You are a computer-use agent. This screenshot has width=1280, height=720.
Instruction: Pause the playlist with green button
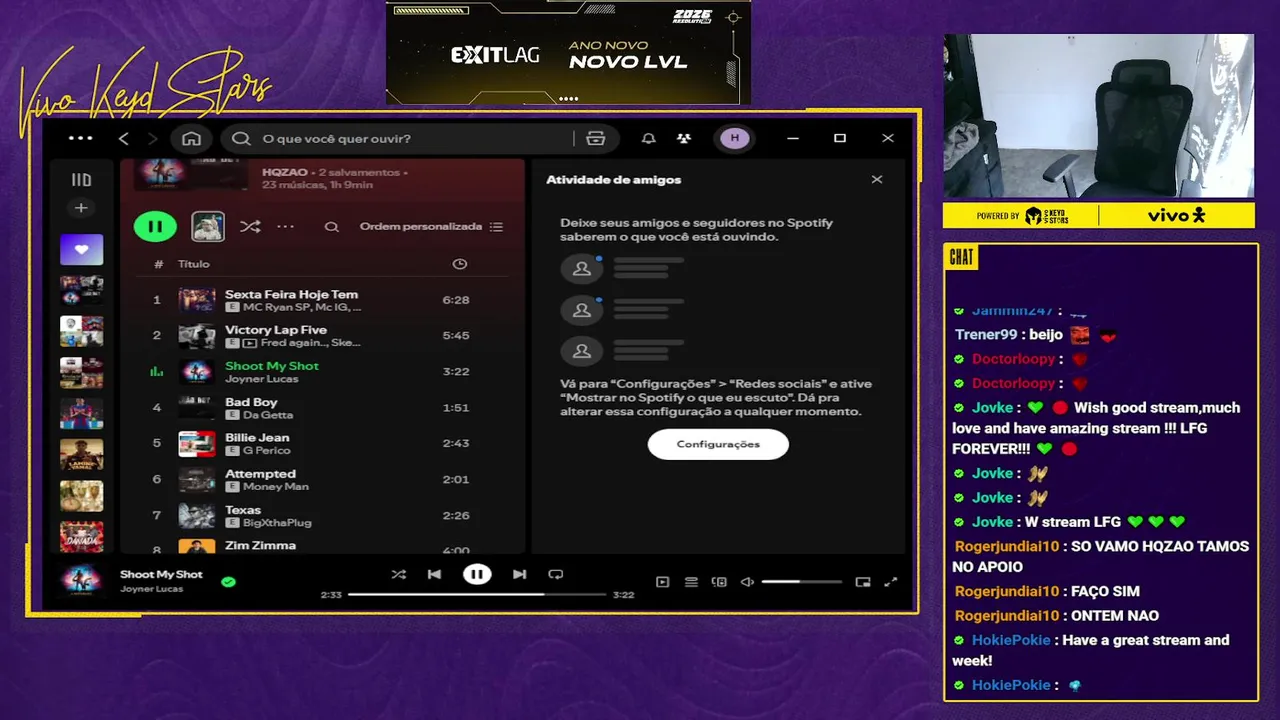point(155,226)
